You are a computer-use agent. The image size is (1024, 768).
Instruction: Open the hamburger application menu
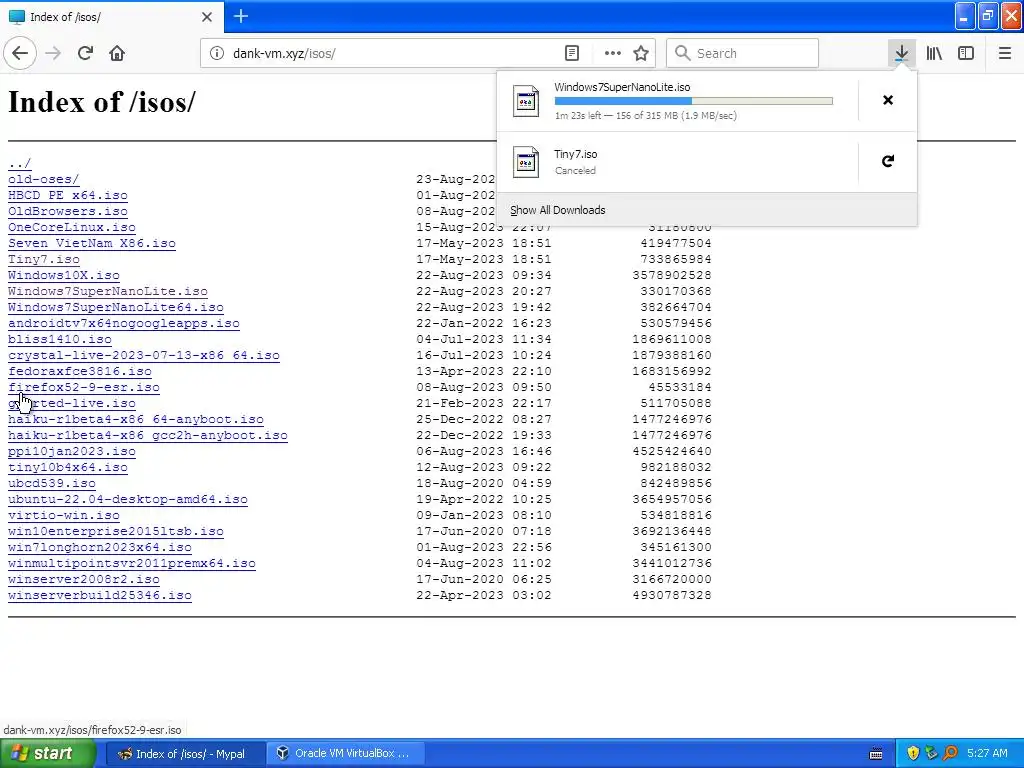coord(1004,53)
